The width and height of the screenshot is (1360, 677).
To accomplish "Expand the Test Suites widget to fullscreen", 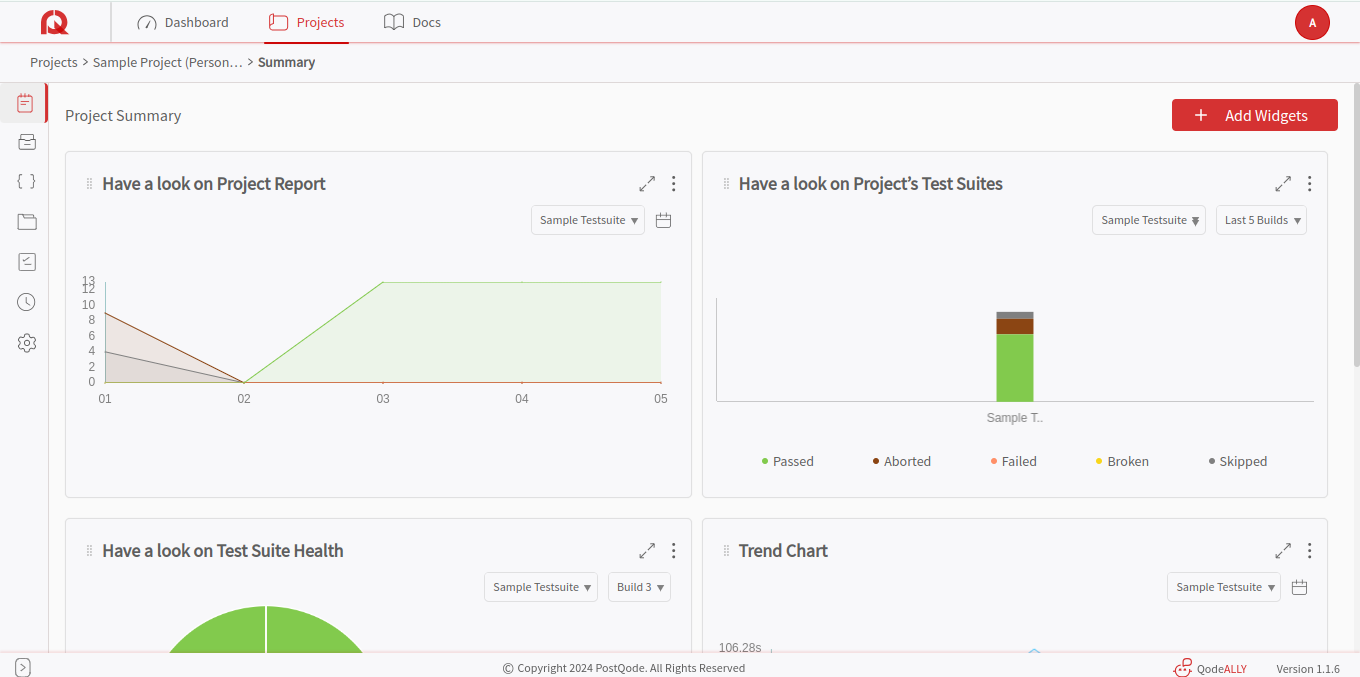I will click(1283, 184).
